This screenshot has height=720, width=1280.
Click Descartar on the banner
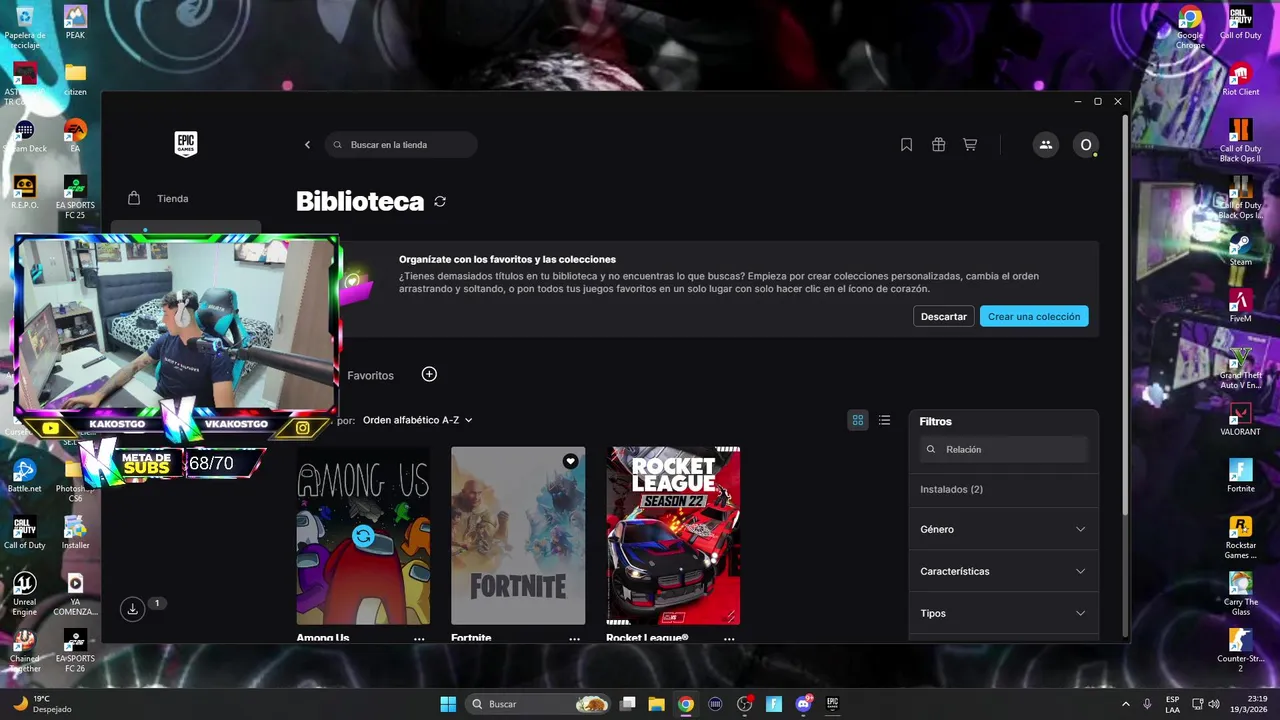point(943,316)
